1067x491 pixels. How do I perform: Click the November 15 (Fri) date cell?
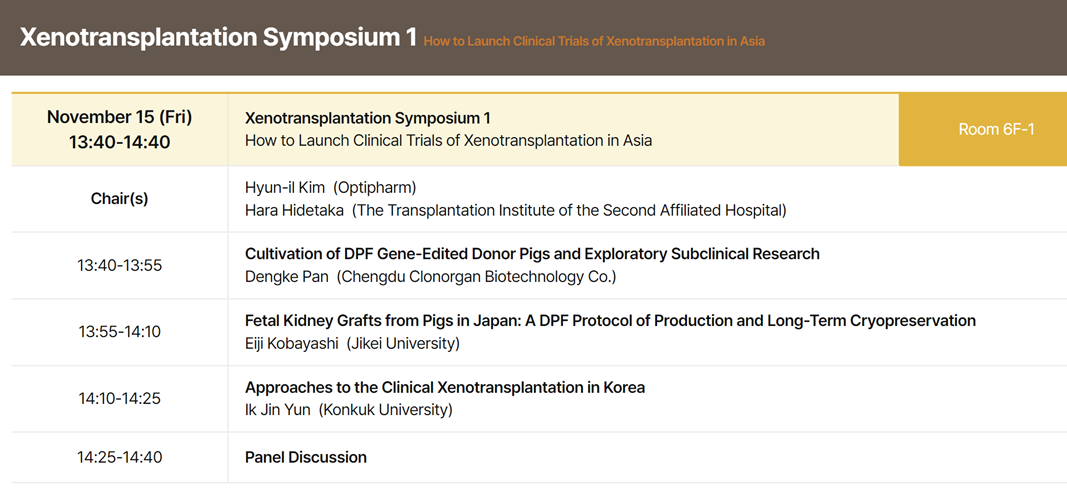120,117
